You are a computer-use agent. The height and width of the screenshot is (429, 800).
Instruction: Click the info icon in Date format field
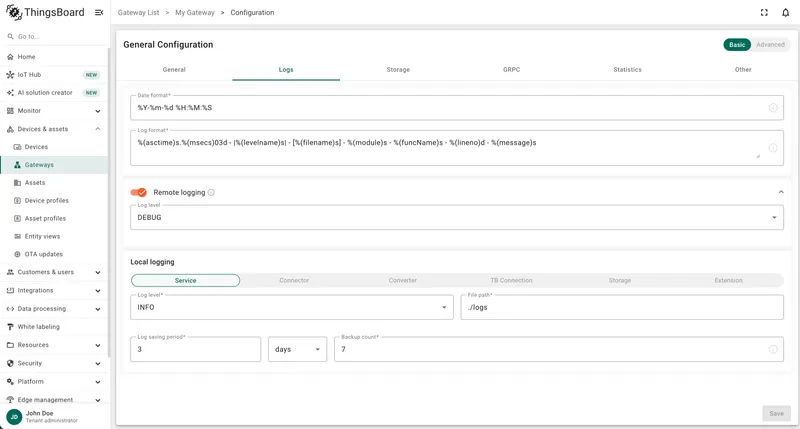773,108
